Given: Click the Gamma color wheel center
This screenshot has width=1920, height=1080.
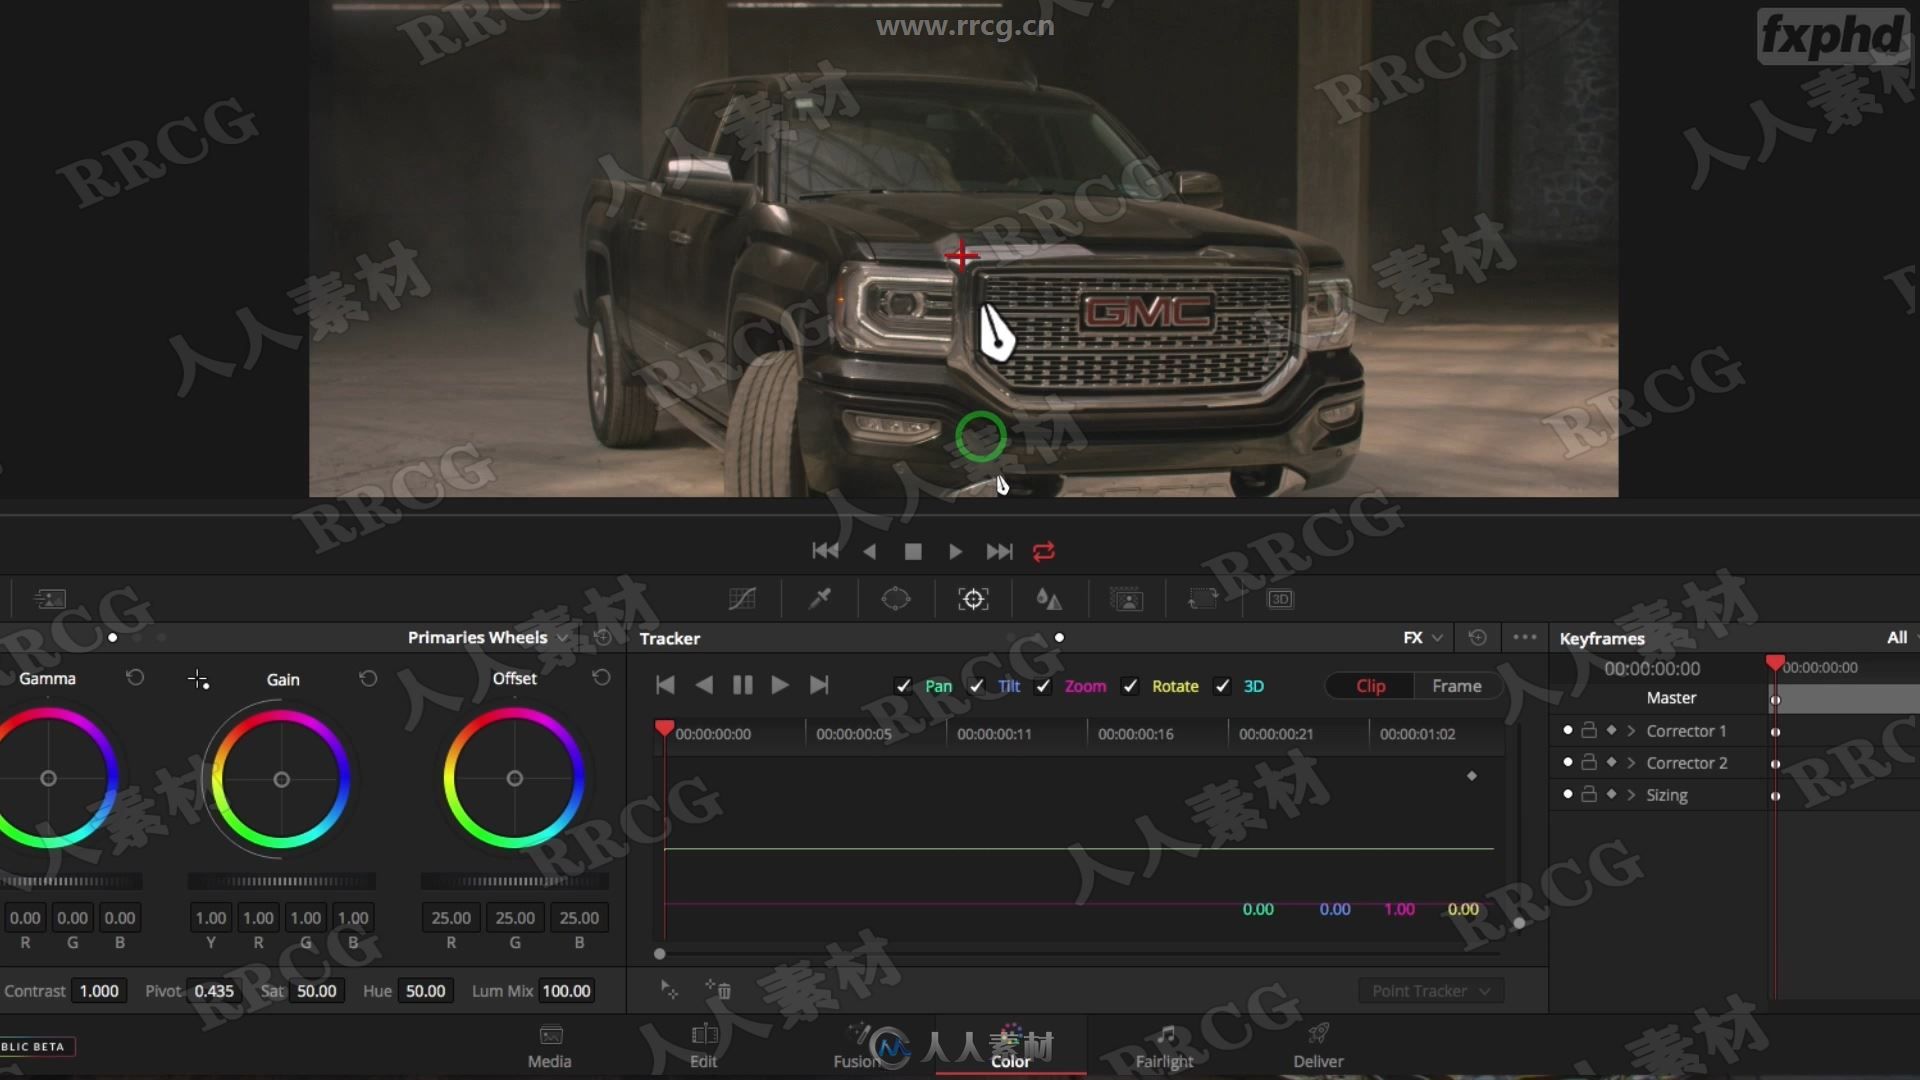Looking at the screenshot, I should (x=48, y=778).
